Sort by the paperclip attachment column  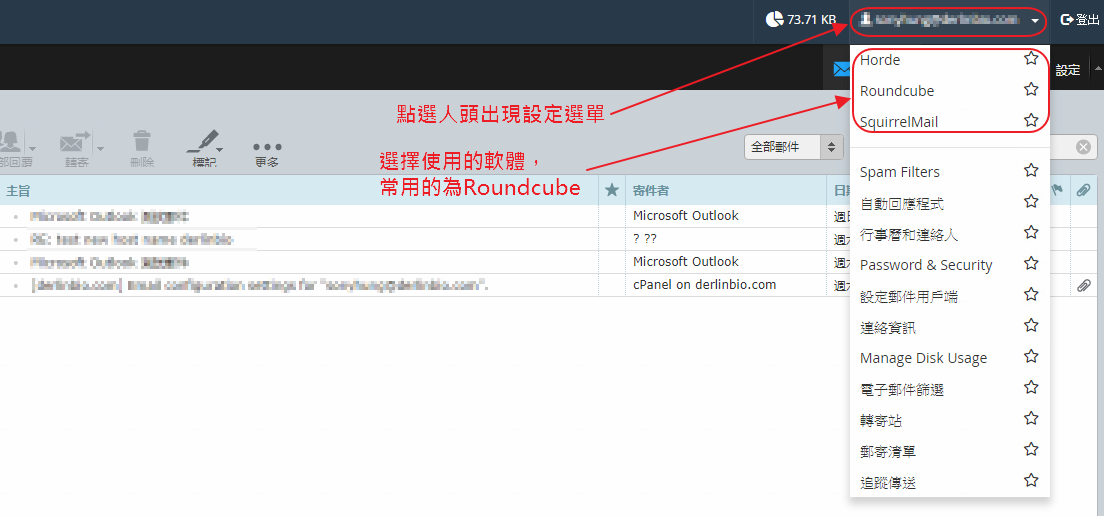1083,190
